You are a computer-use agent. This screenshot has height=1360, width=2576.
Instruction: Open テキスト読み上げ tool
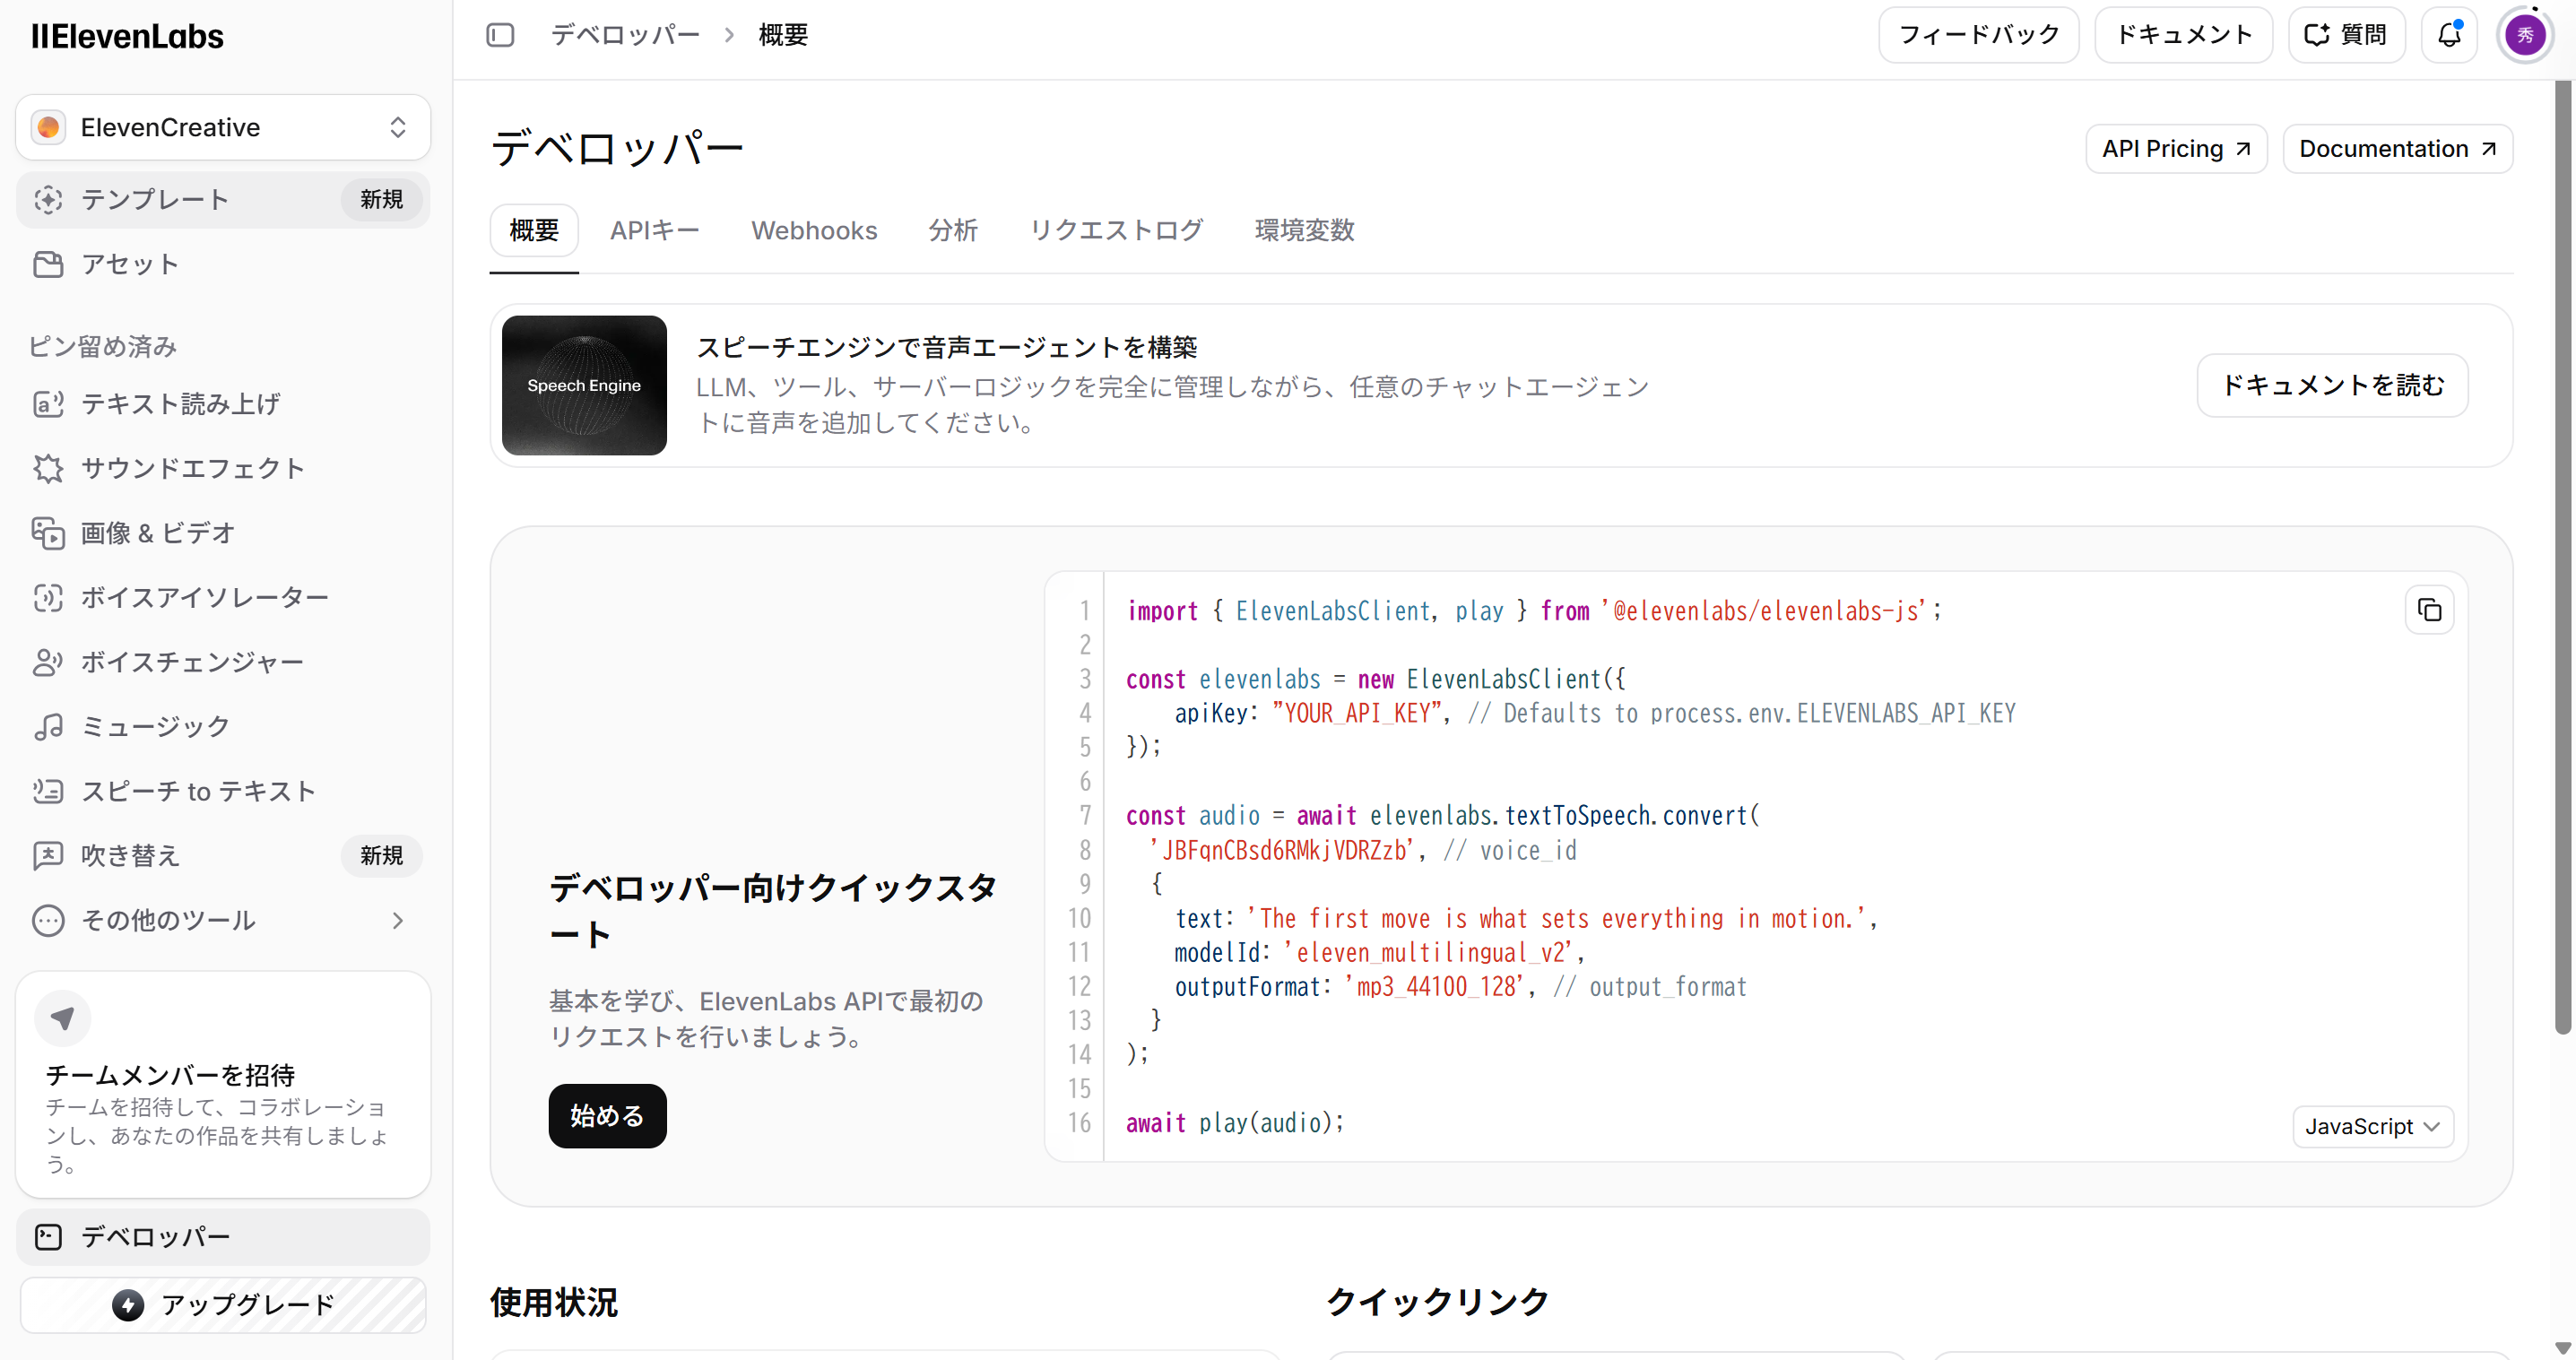click(x=223, y=404)
